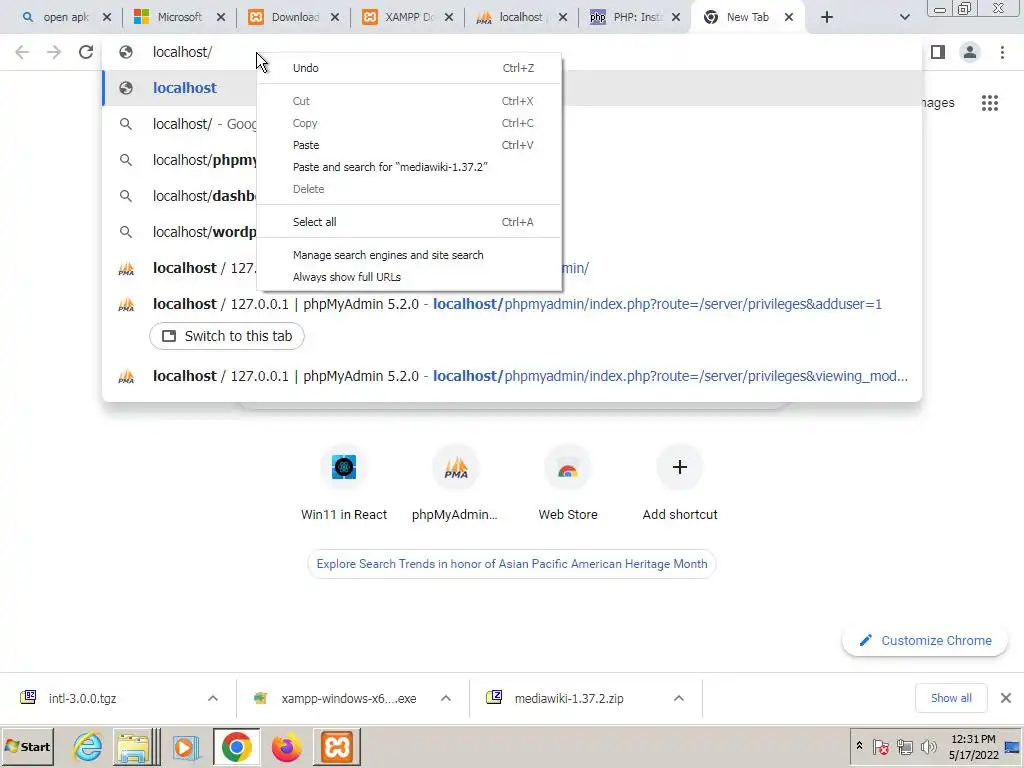Switch to Chrome in the taskbar

tap(236, 747)
